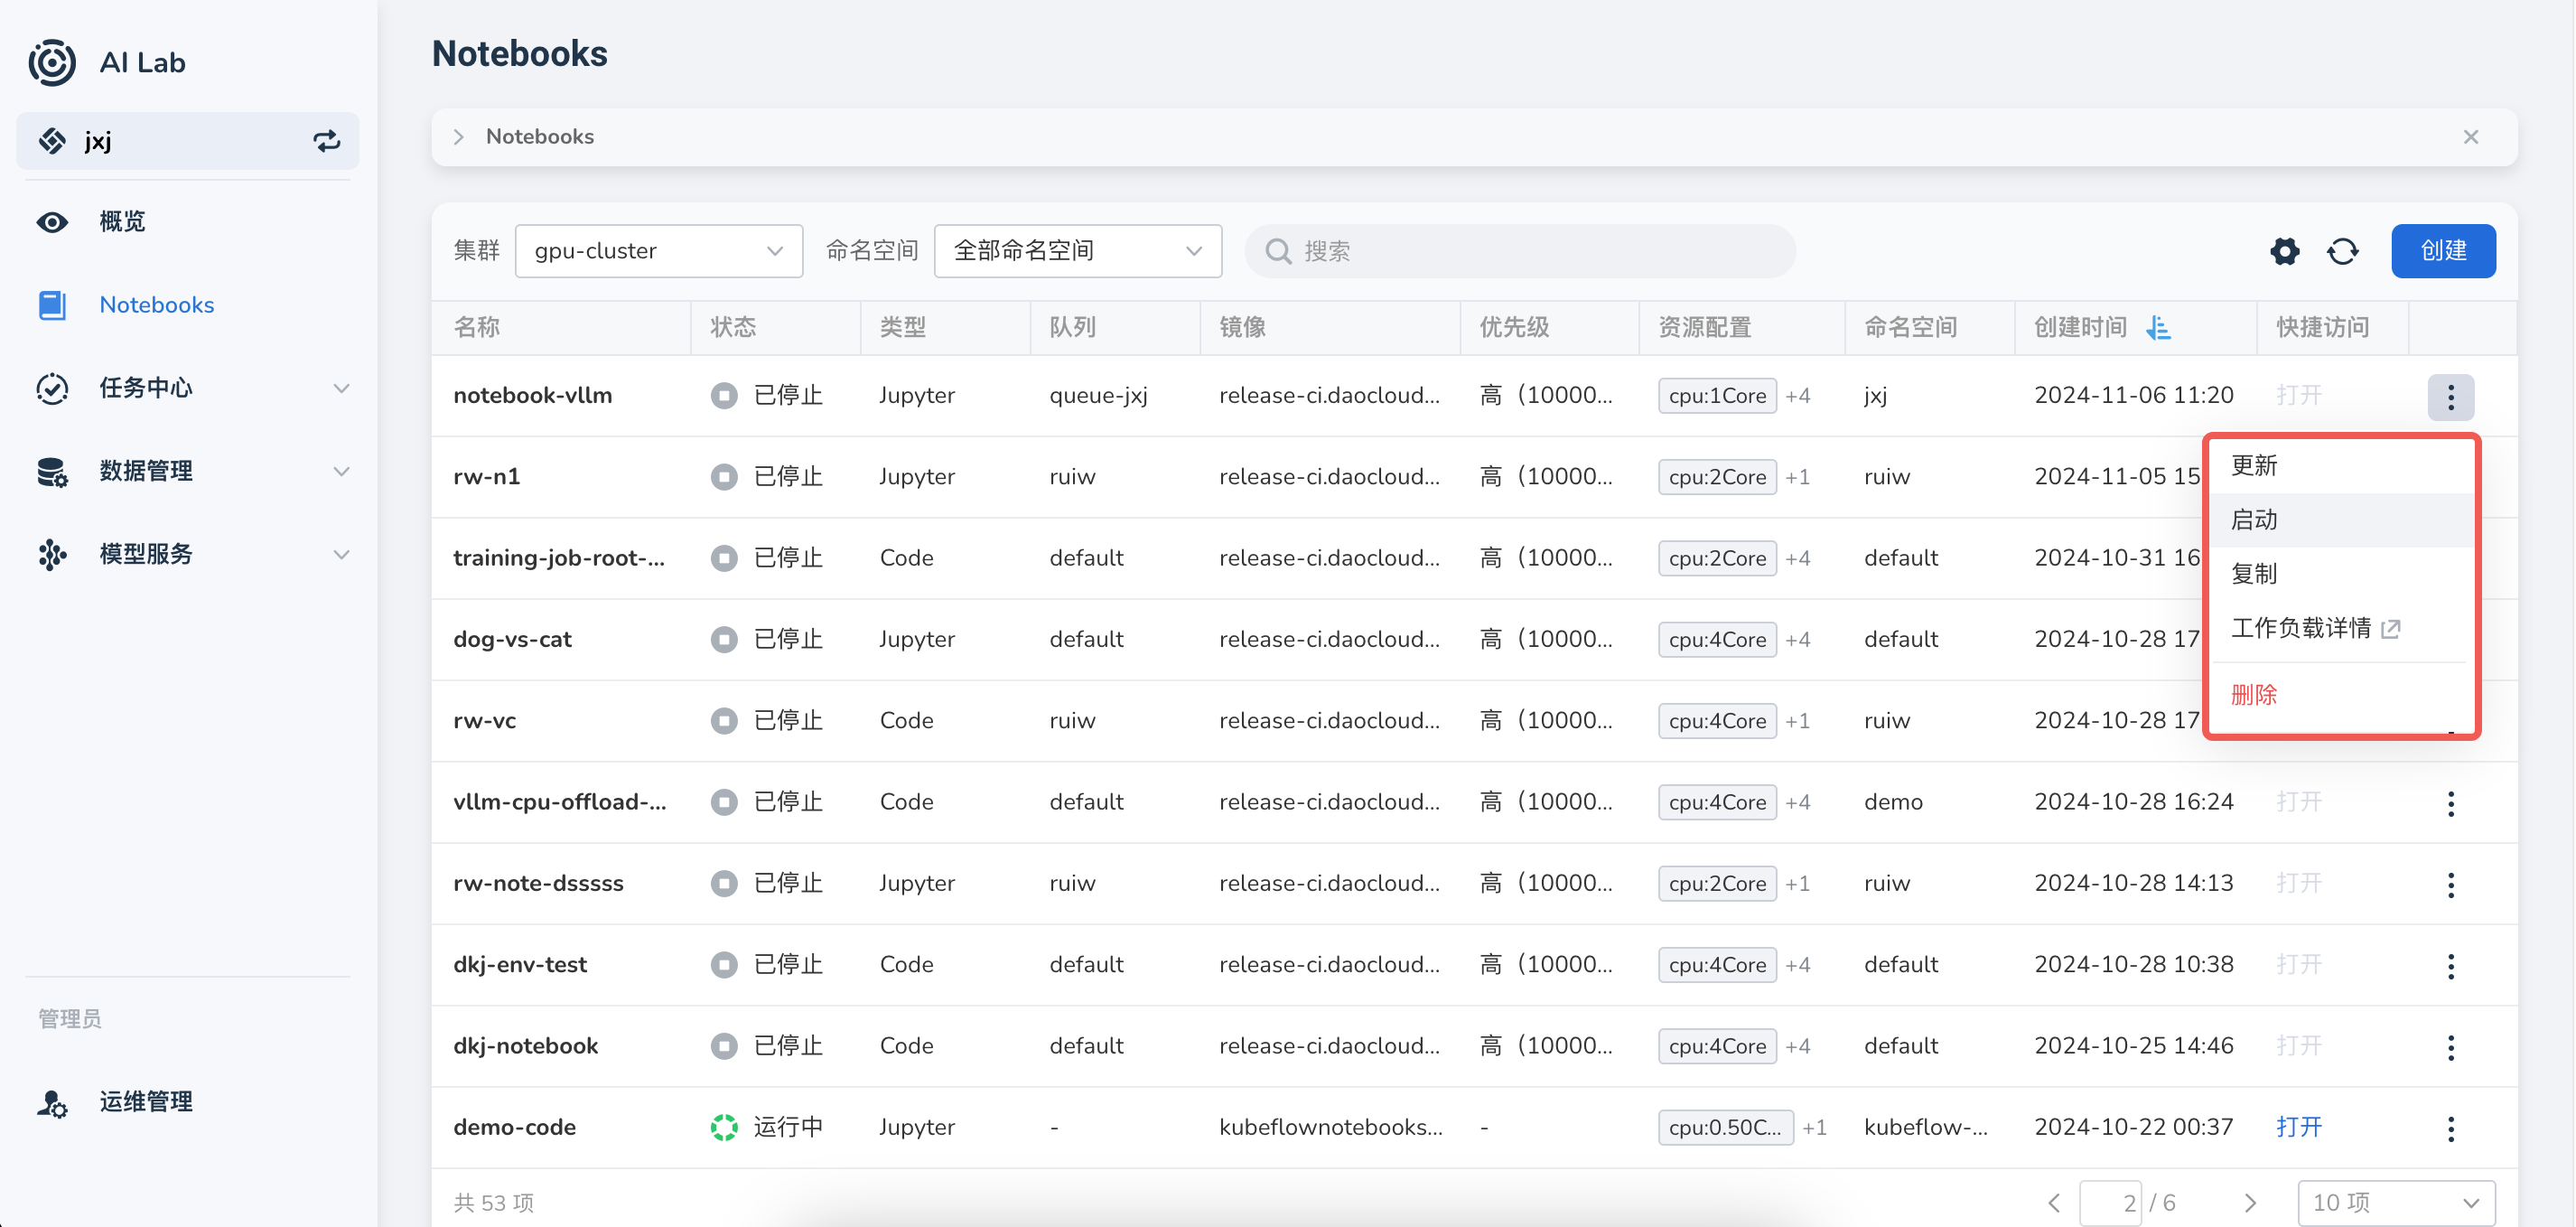Open actions menu for dkj-notebook row
Viewport: 2576px width, 1227px height.
(2451, 1048)
